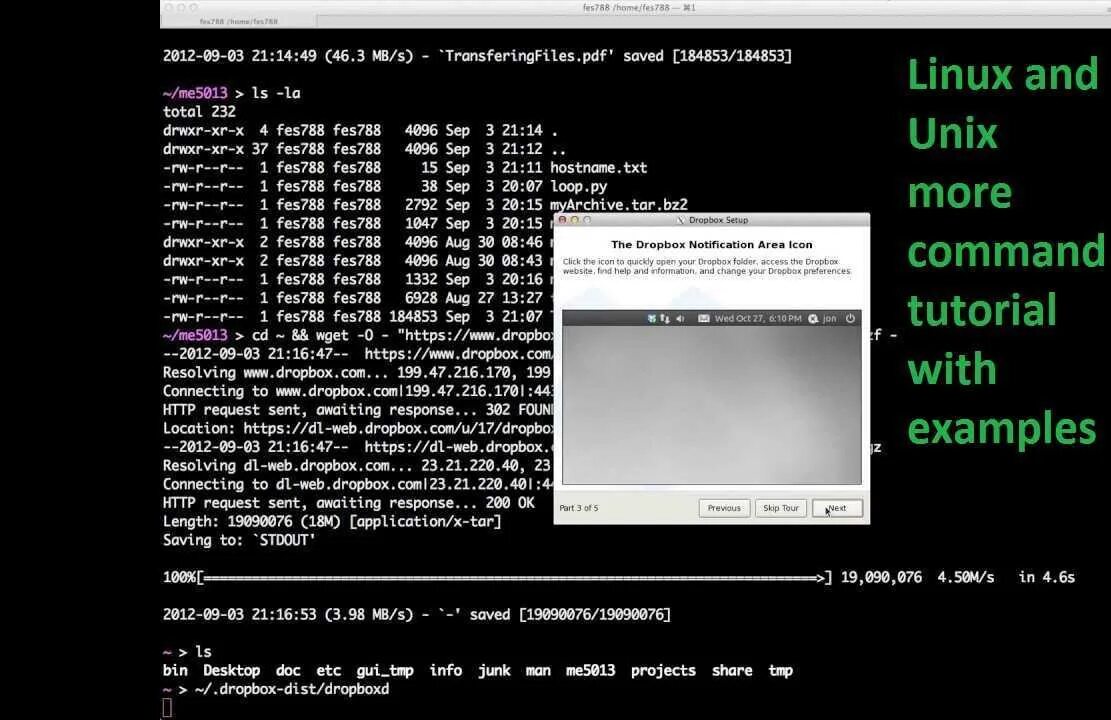Screen dimensions: 1111x720
Task: Click the 'Part 3 of 5' label
Action: pyautogui.click(x=579, y=508)
